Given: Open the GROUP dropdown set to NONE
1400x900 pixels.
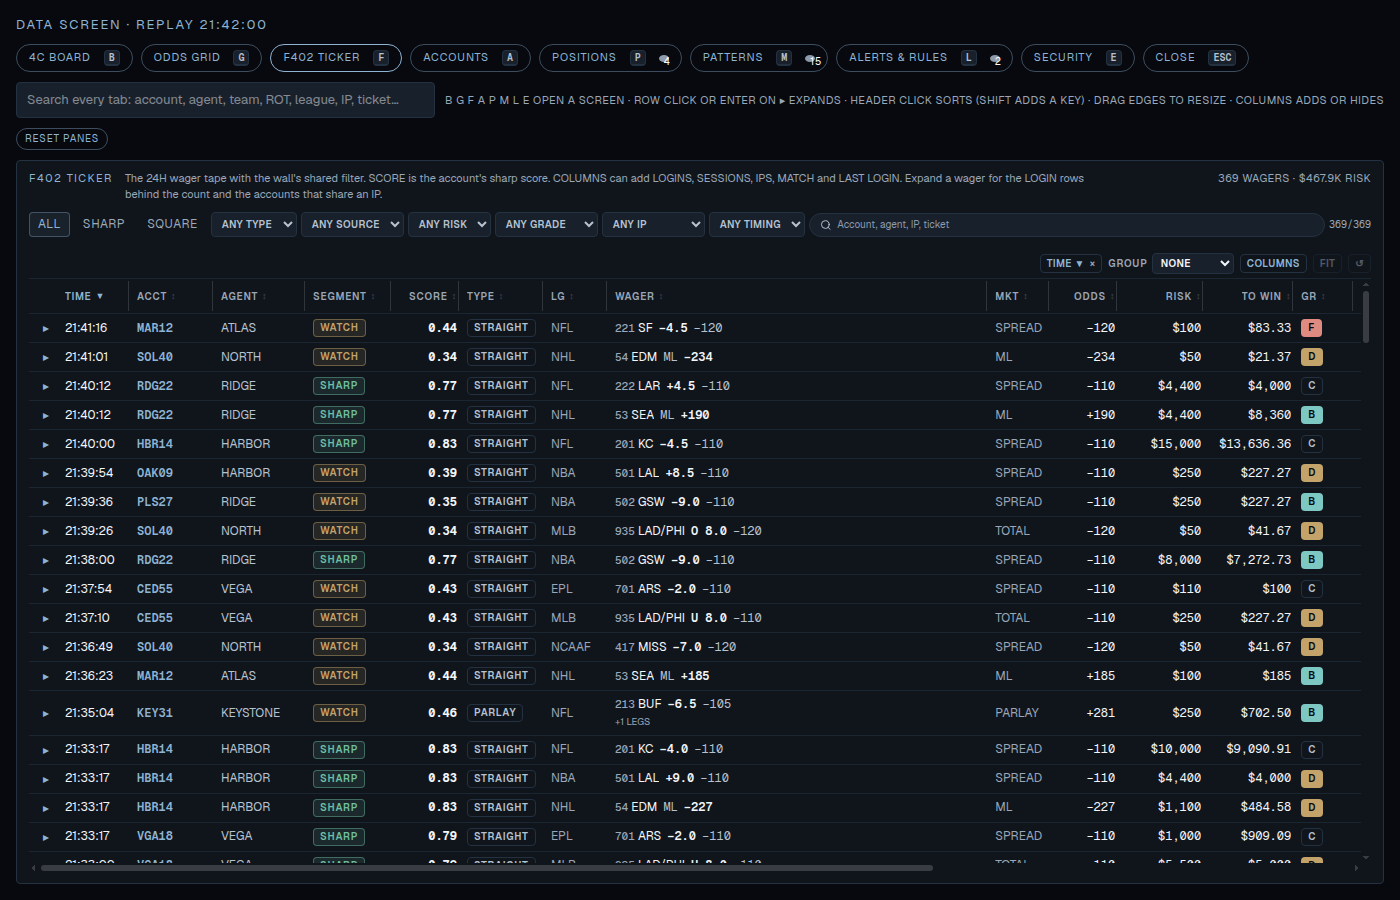Looking at the screenshot, I should coord(1193,263).
